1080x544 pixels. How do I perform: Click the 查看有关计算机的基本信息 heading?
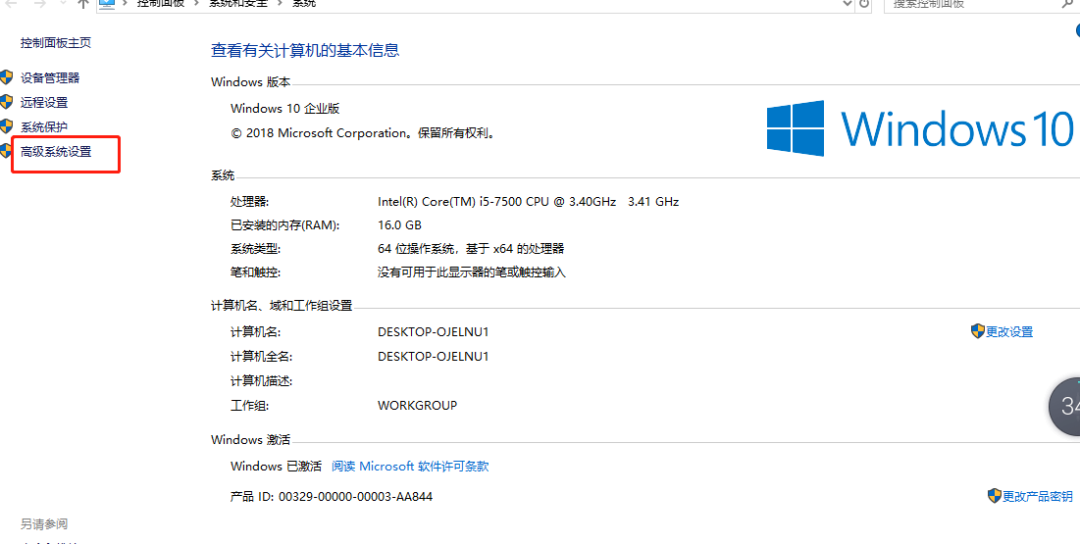[x=305, y=50]
